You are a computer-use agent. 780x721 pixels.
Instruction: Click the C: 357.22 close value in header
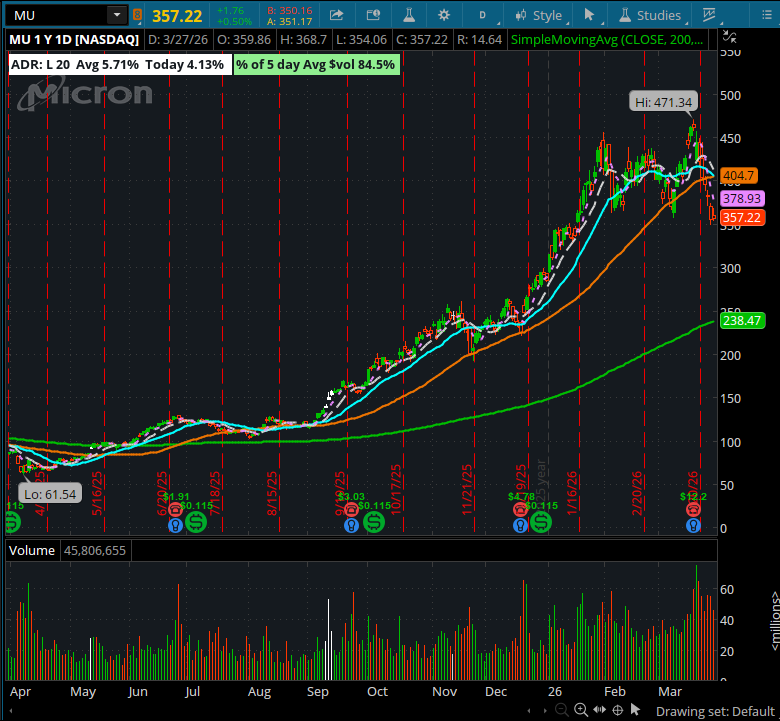(422, 39)
